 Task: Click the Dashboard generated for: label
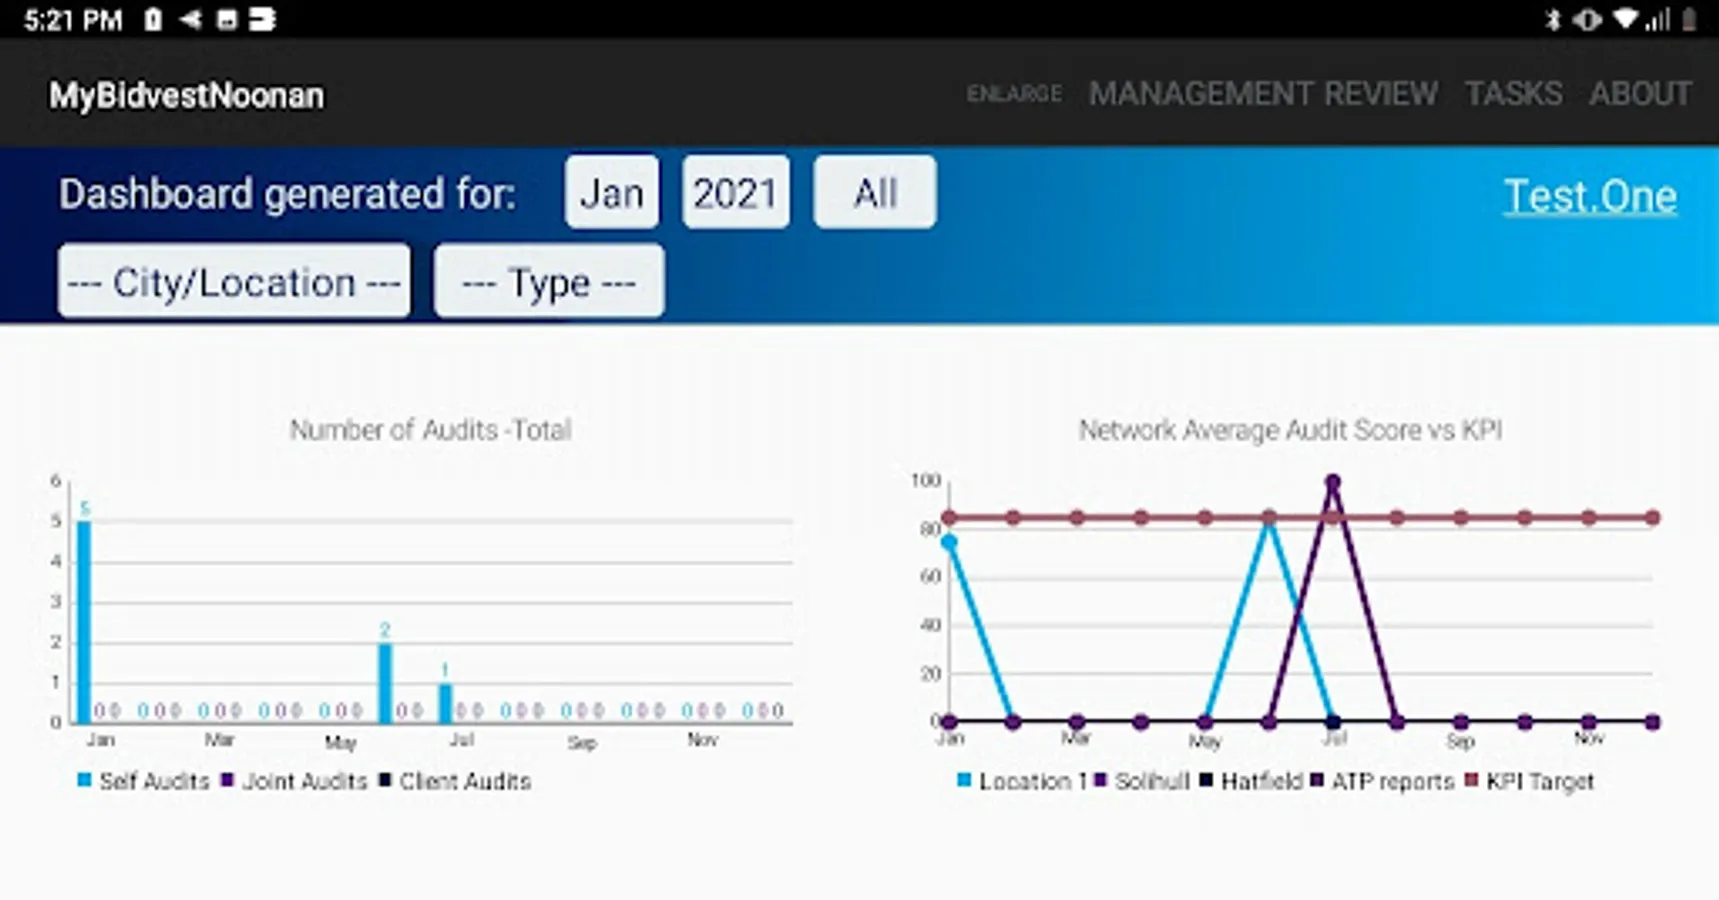288,194
